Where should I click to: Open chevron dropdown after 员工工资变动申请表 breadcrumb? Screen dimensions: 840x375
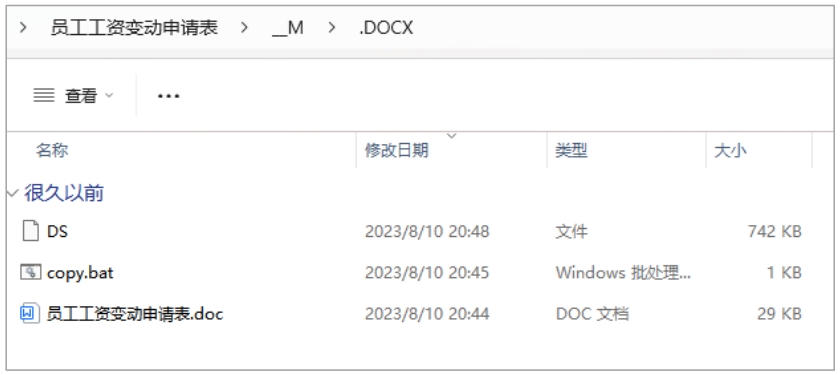(x=244, y=28)
